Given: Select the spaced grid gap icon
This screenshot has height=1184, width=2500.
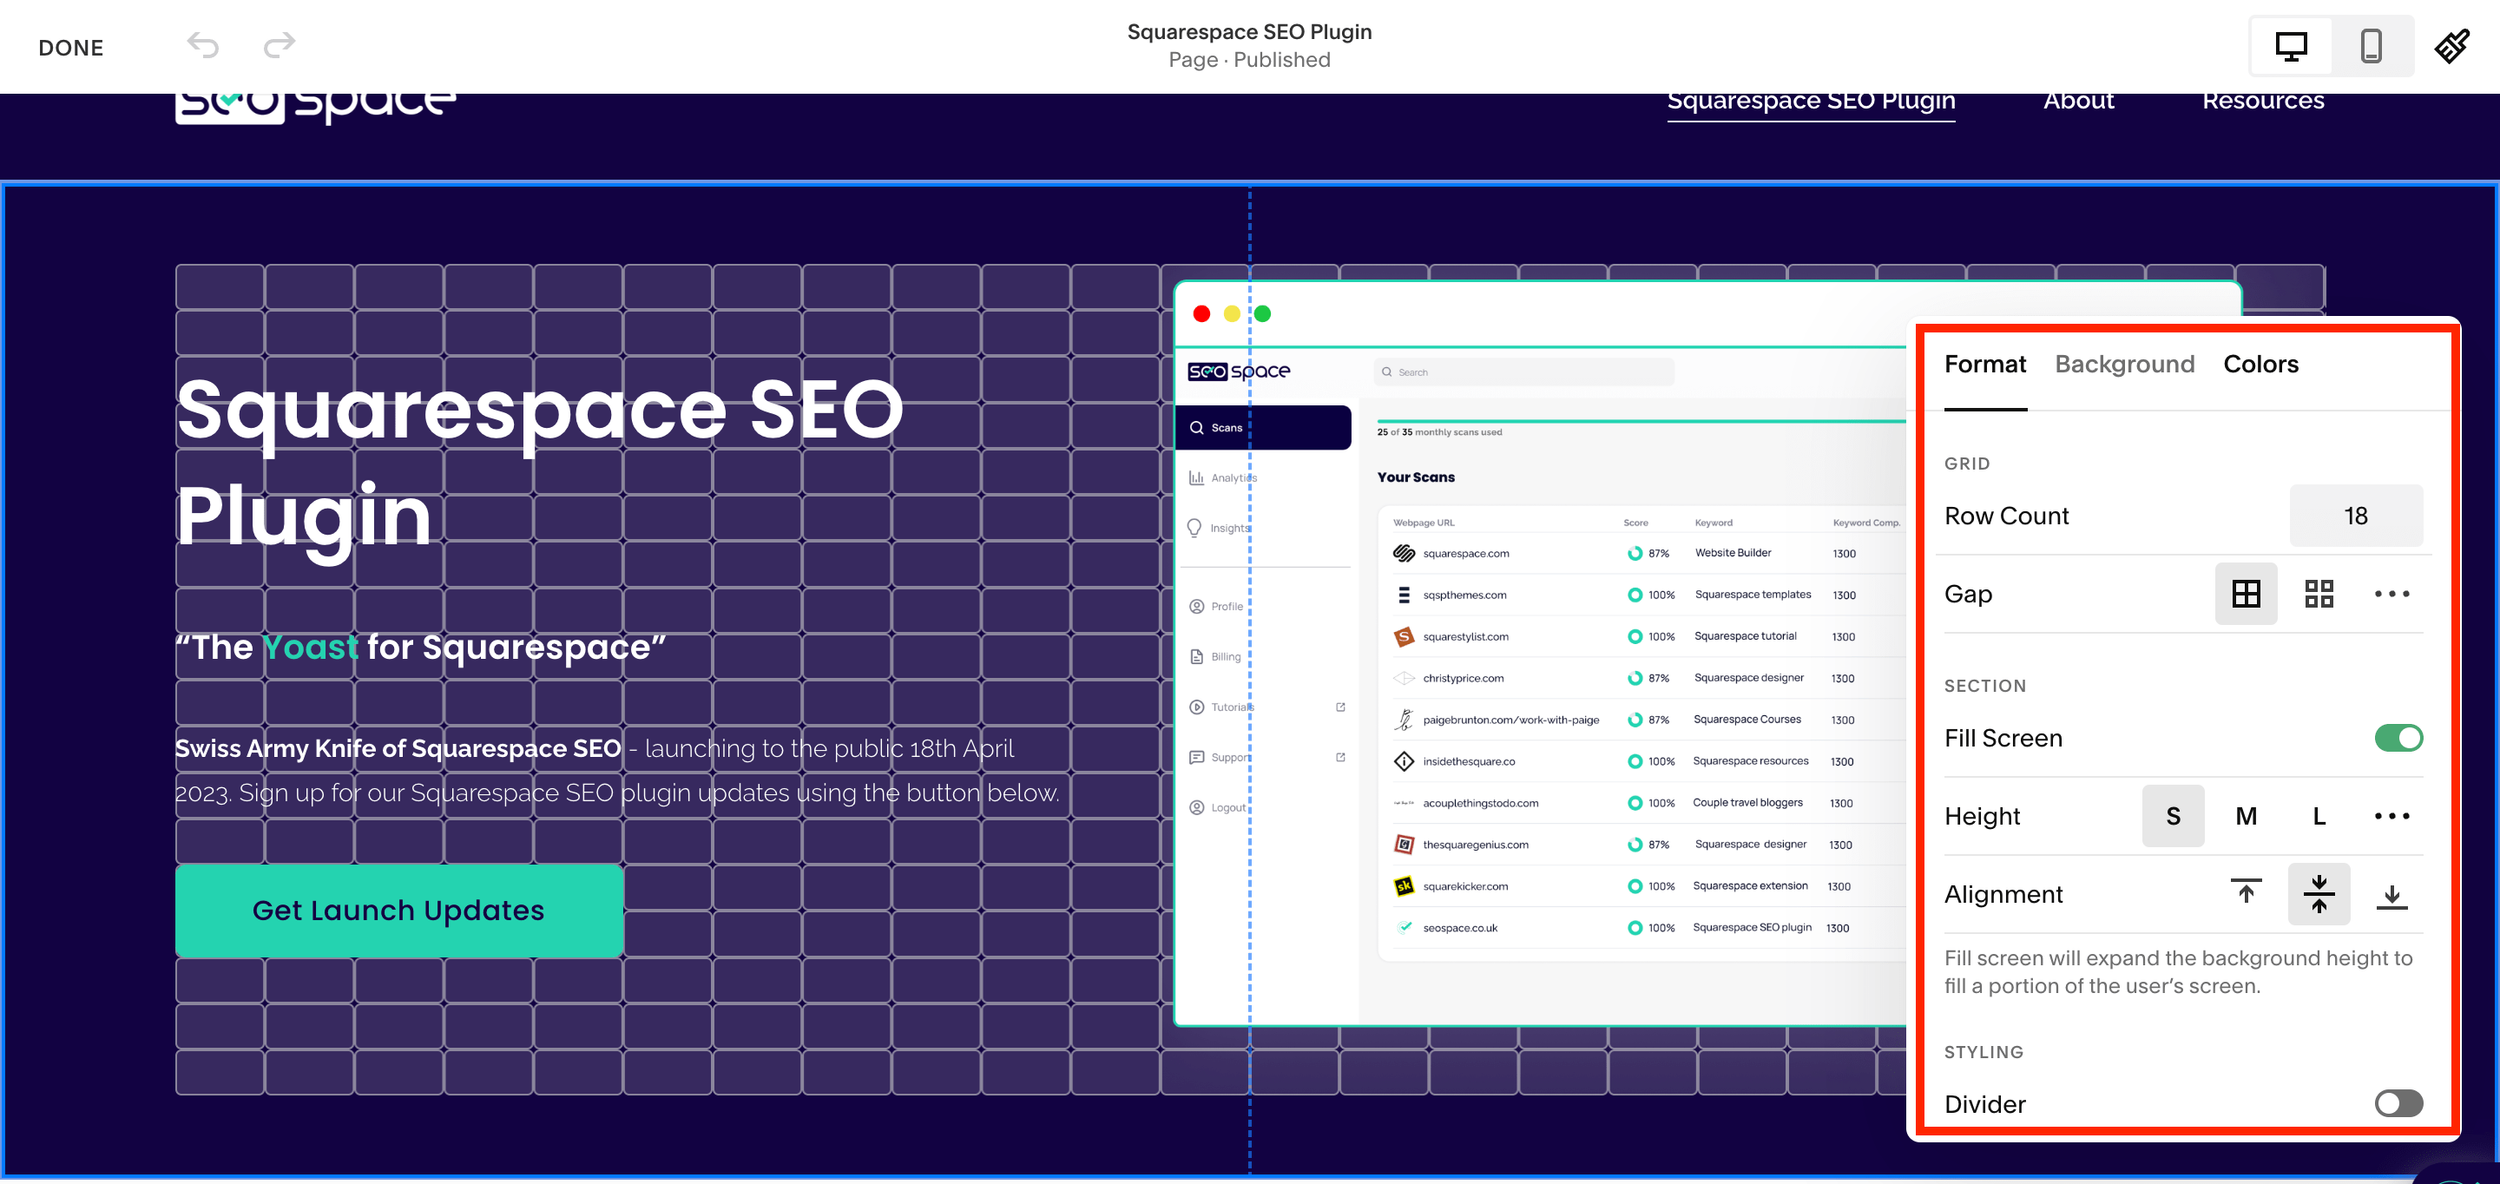Looking at the screenshot, I should coord(2319,594).
